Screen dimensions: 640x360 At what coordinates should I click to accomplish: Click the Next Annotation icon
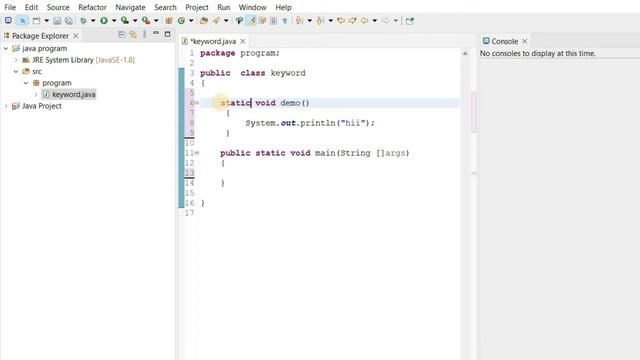tap(299, 20)
